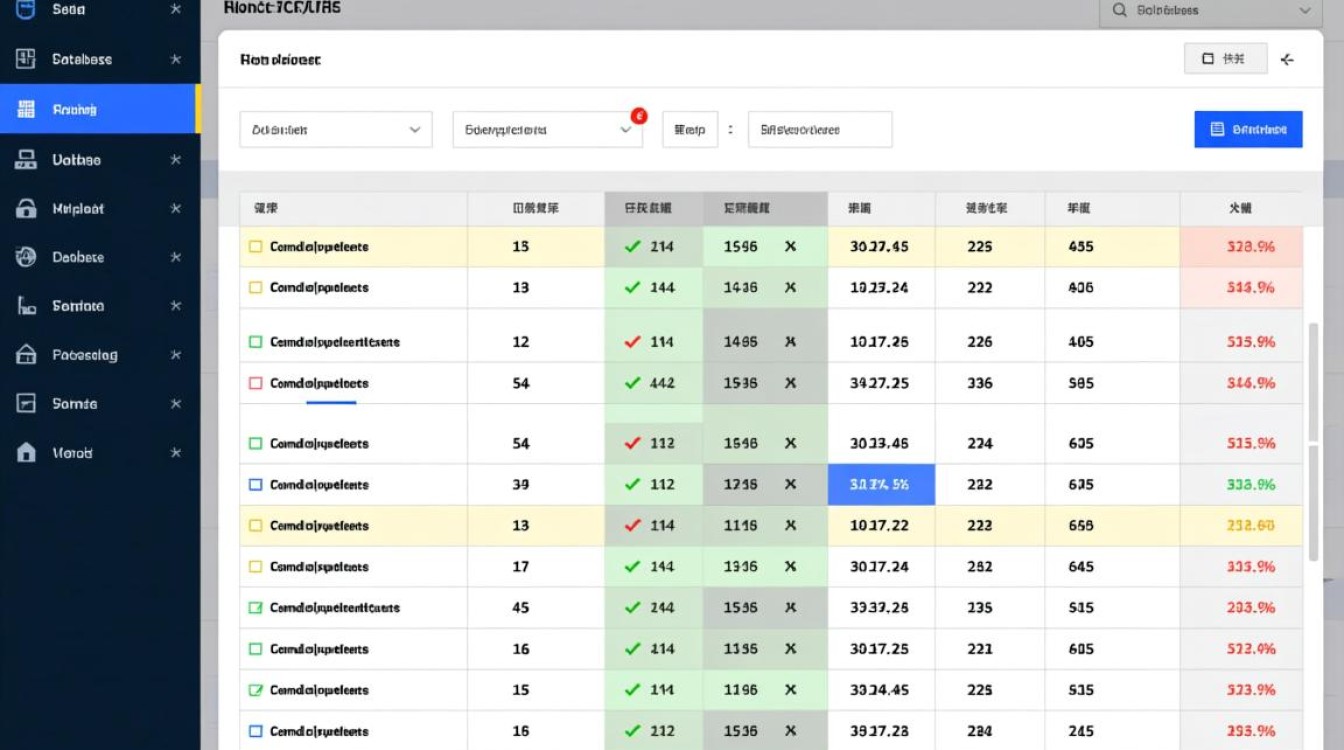The width and height of the screenshot is (1344, 750).
Task: Tick the checkbox in row 15 / 214
Action: click(x=255, y=246)
